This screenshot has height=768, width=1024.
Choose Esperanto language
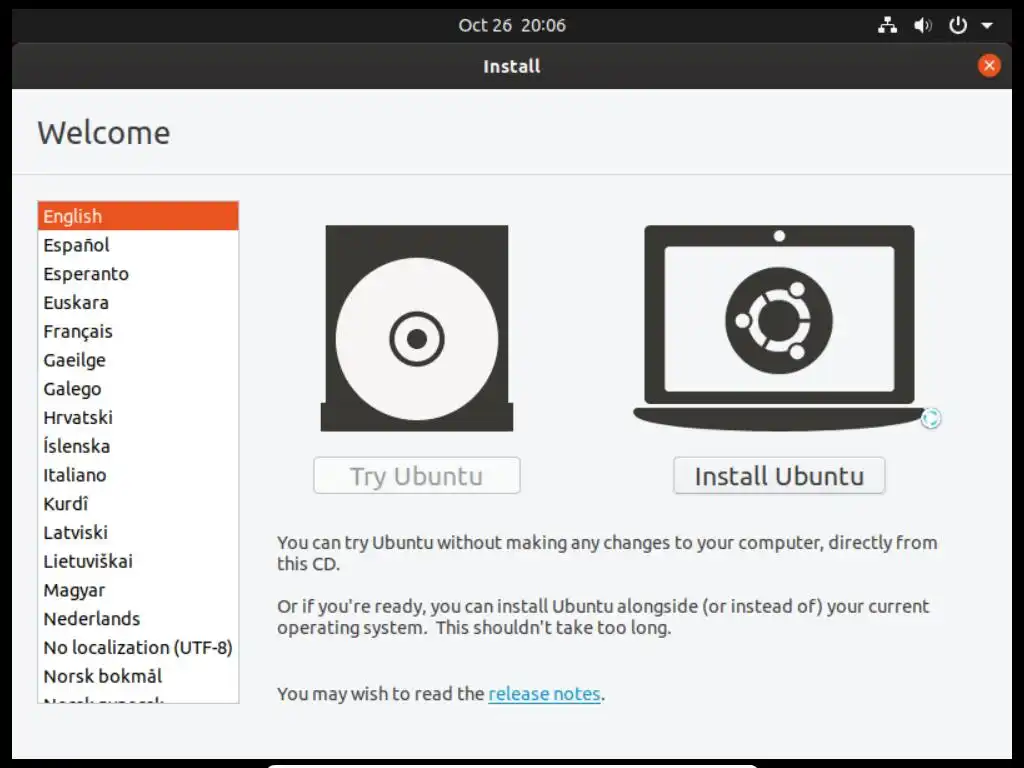138,274
